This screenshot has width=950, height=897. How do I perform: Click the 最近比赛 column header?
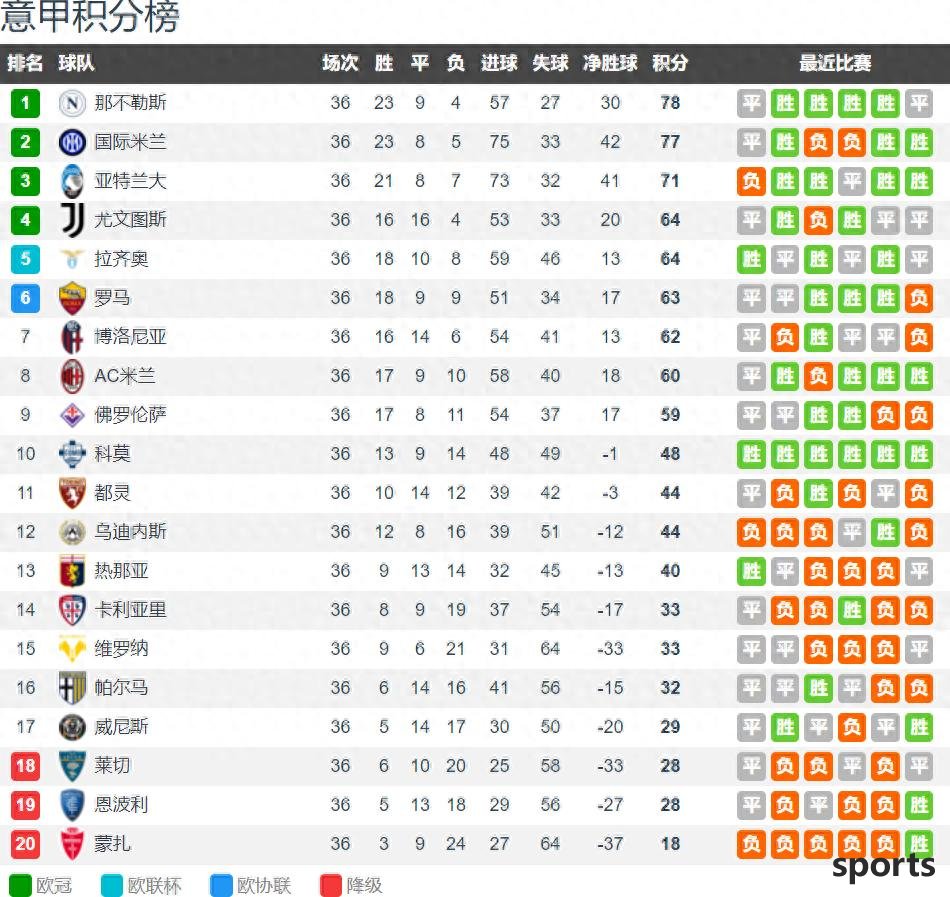point(834,63)
